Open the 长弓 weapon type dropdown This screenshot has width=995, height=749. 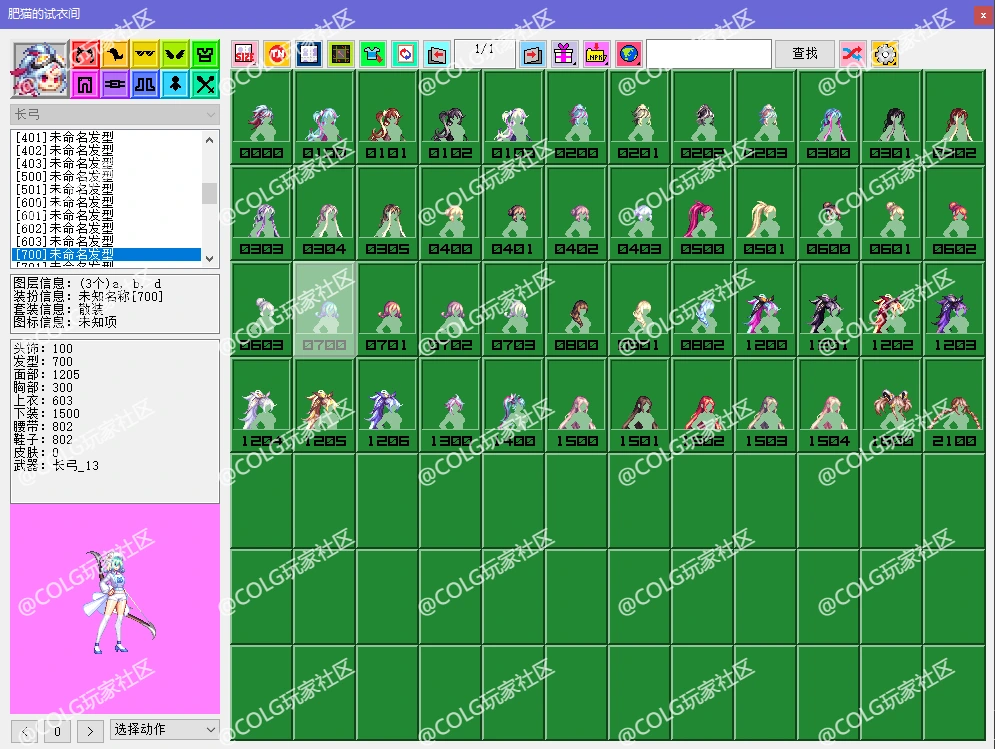(x=115, y=114)
